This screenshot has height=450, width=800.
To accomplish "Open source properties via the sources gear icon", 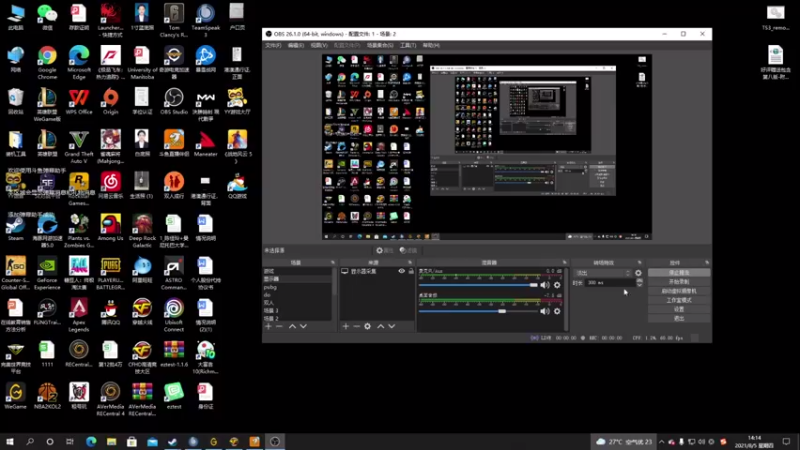I will coord(367,326).
